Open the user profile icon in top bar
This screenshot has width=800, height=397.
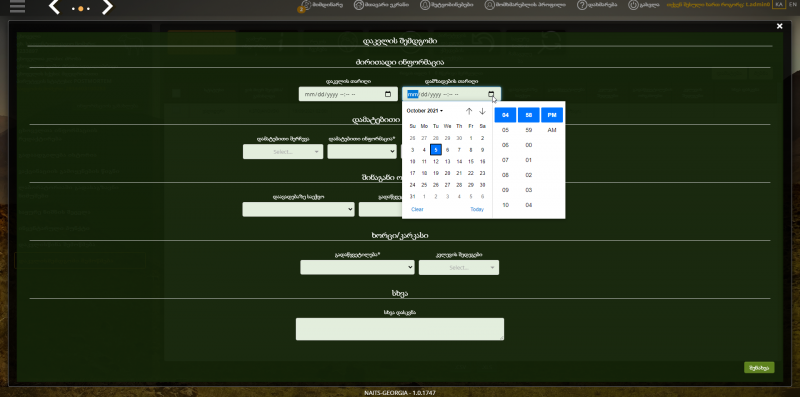[x=489, y=5]
